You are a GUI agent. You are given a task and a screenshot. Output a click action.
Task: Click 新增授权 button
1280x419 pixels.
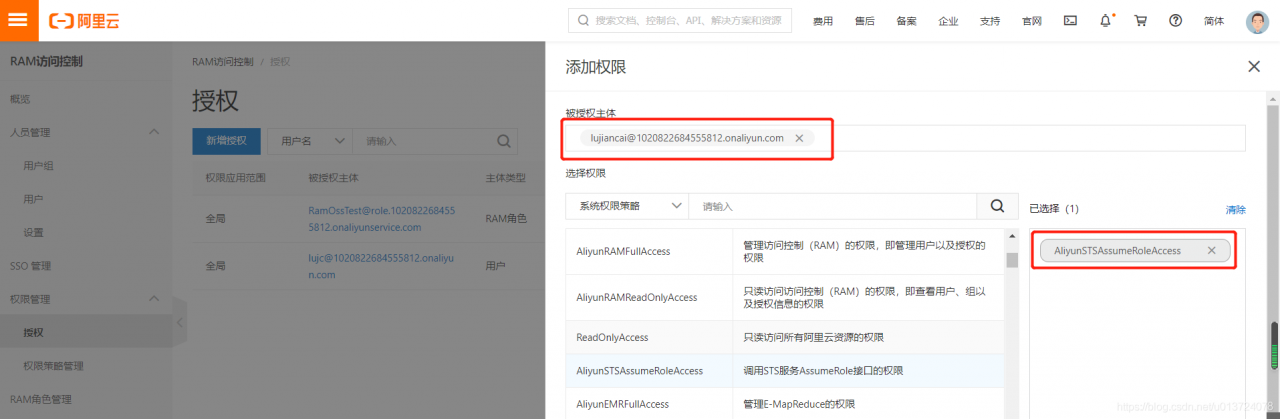tap(226, 141)
